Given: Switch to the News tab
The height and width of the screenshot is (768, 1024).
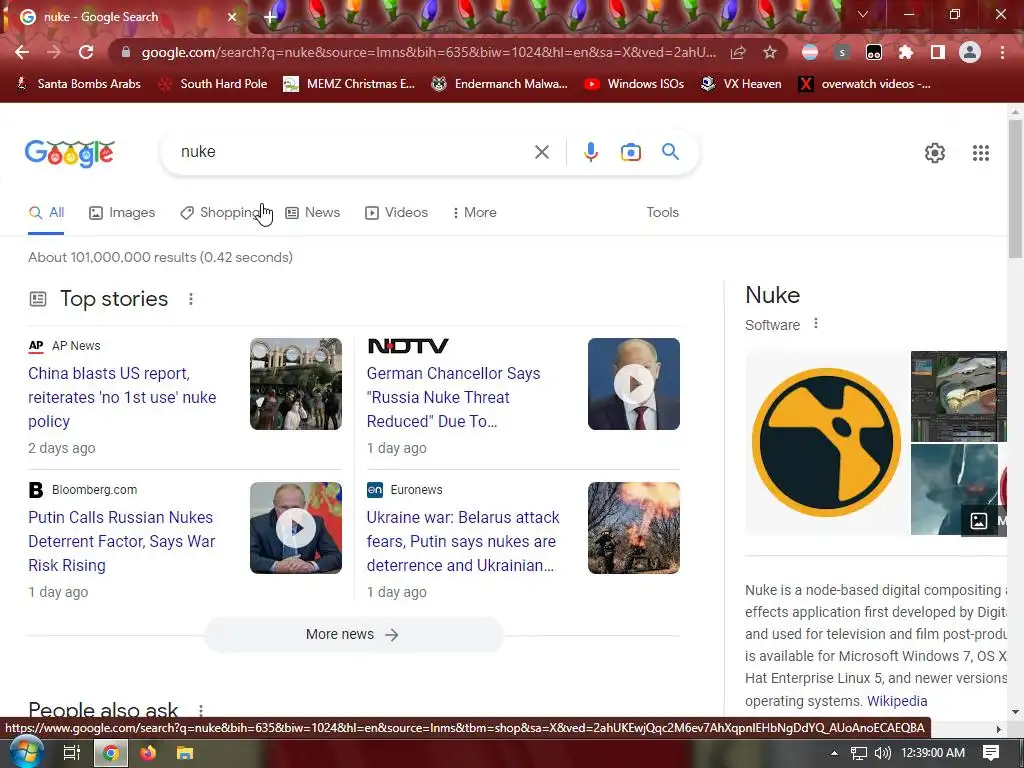Looking at the screenshot, I should [x=313, y=212].
